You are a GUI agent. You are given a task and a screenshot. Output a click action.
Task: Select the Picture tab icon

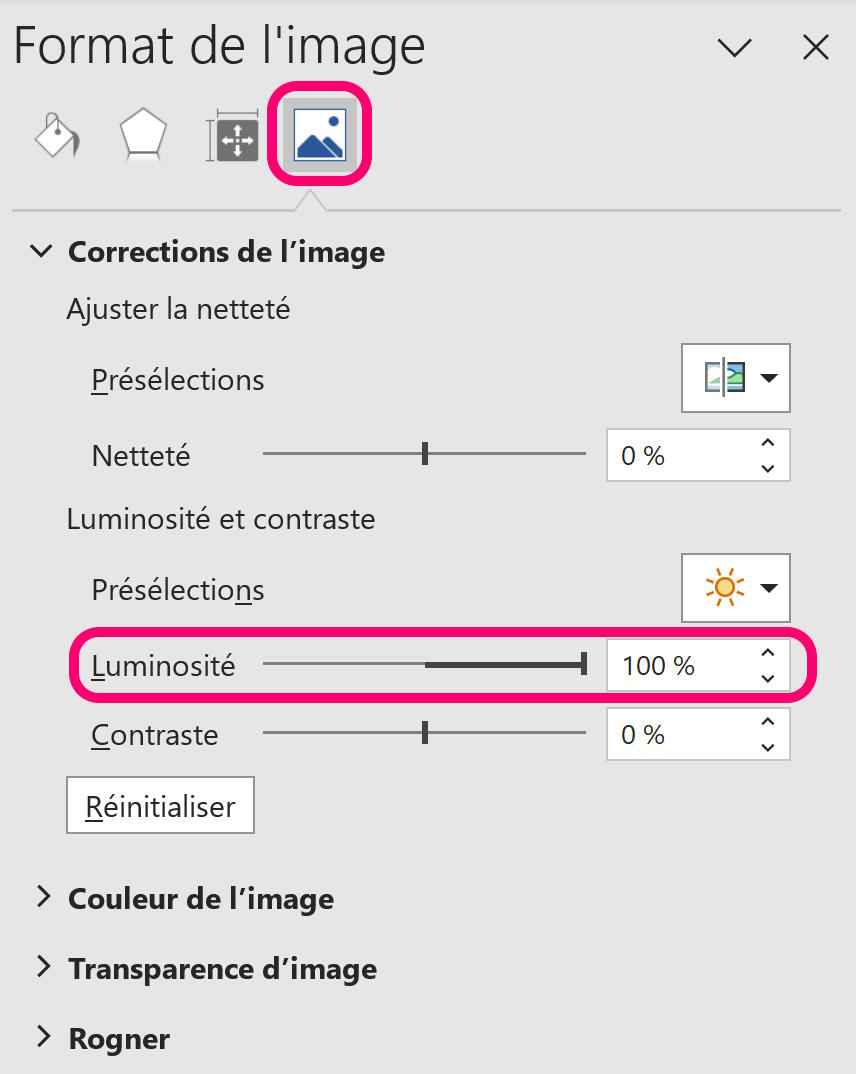tap(320, 134)
